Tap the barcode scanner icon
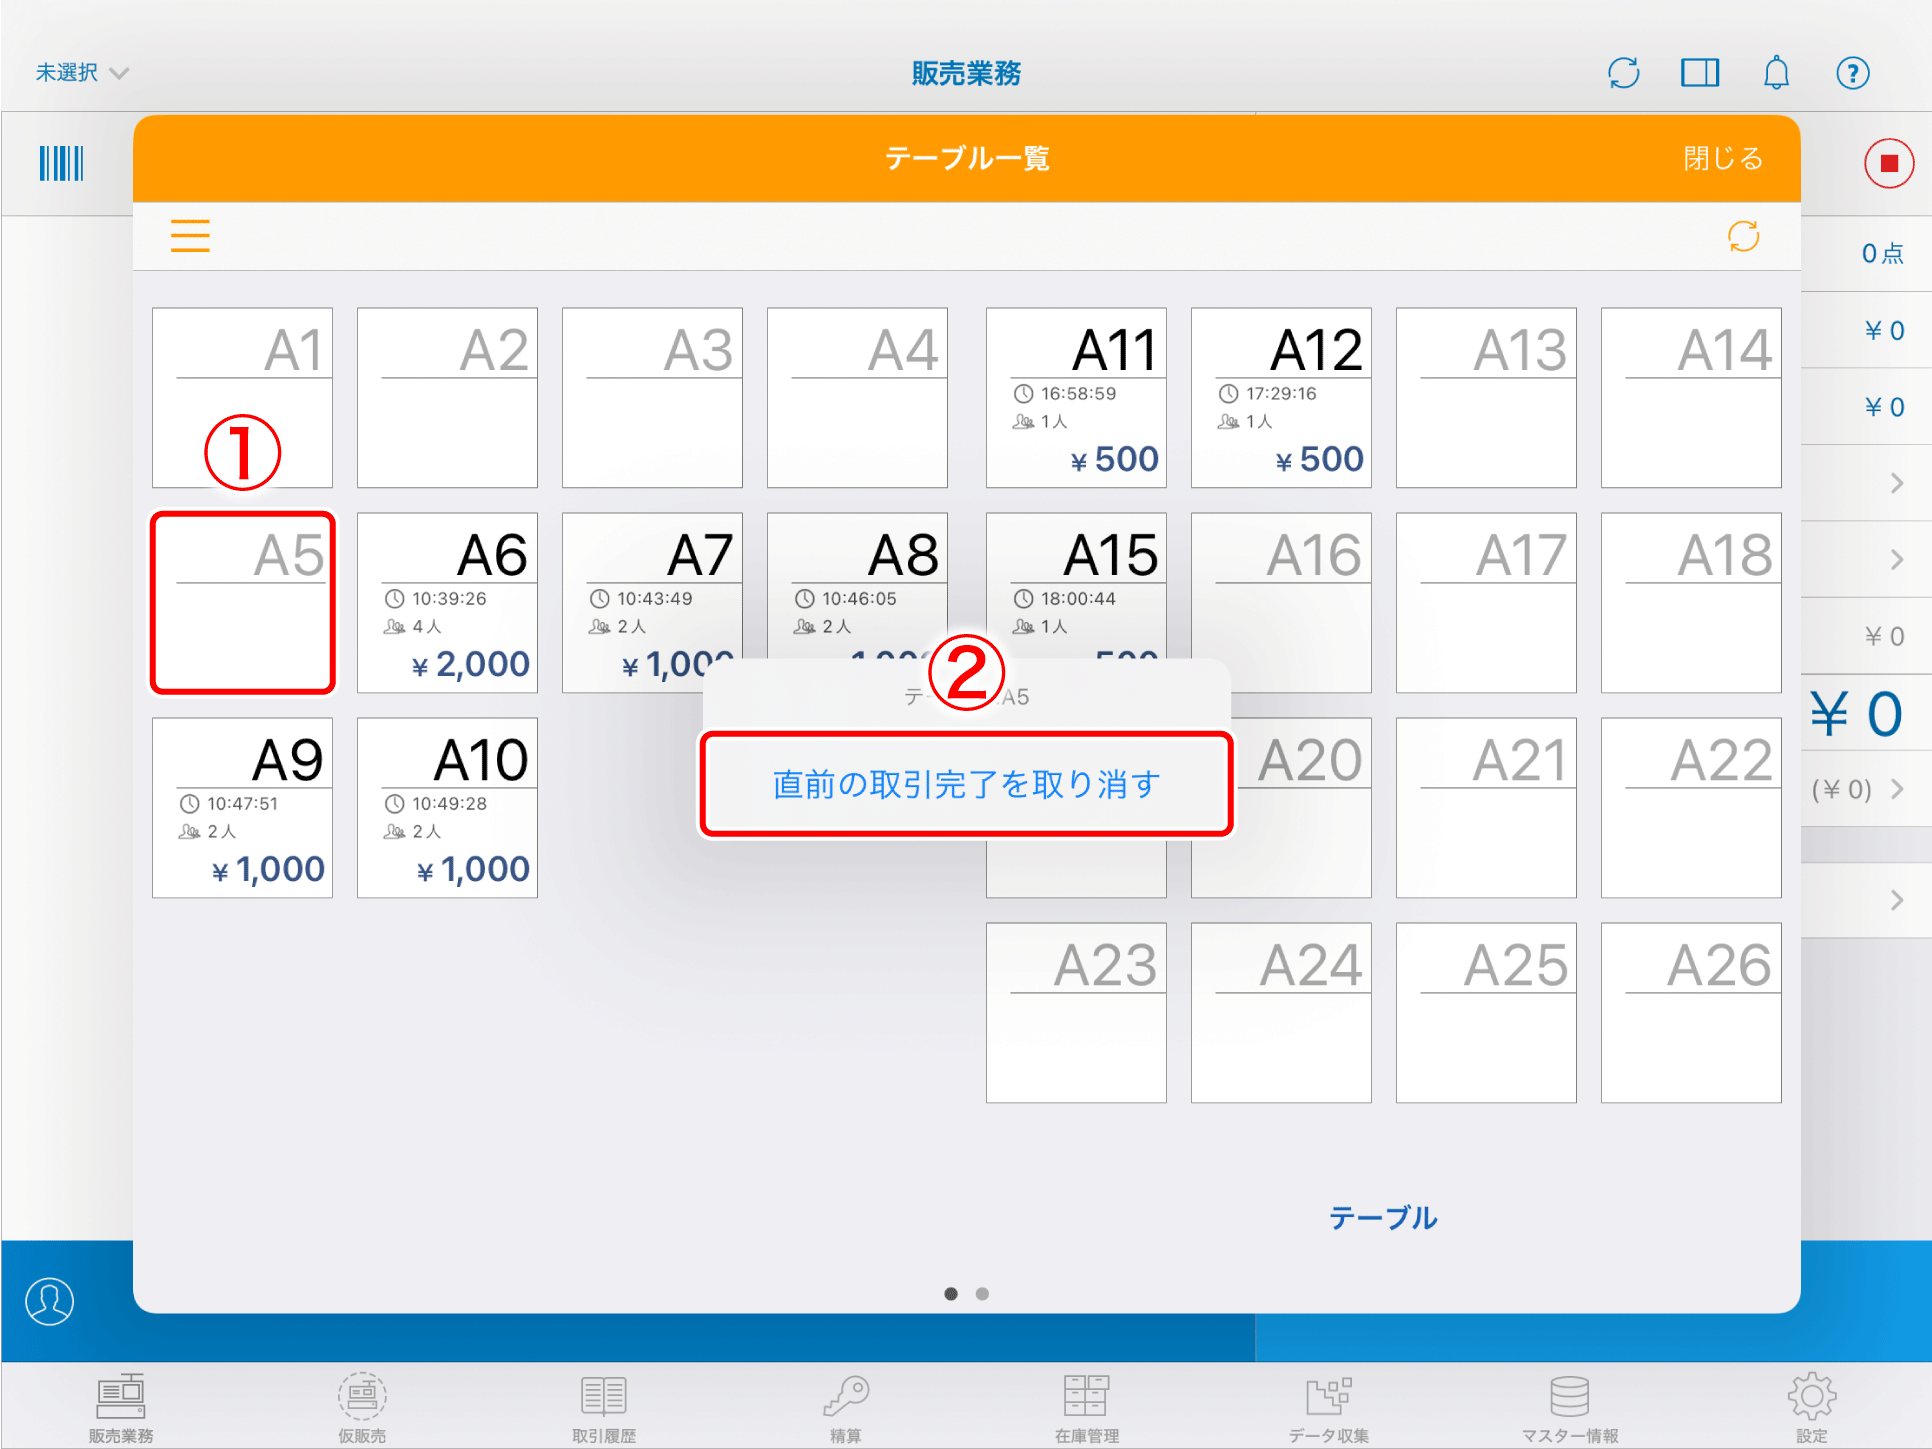 click(61, 163)
